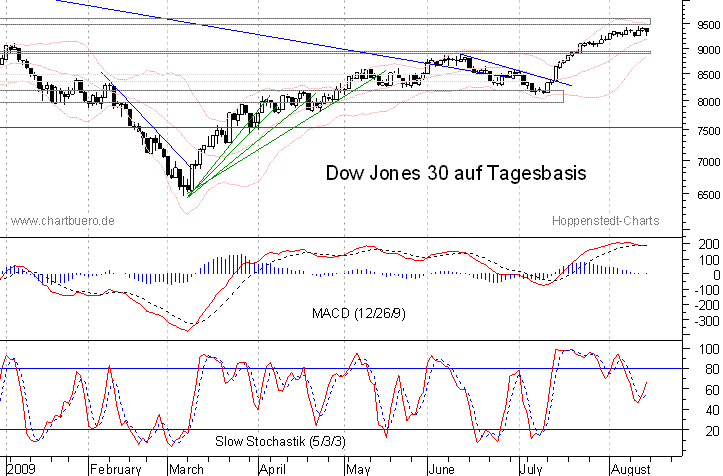Click the Stochastik axis value 60
The width and height of the screenshot is (723, 476).
point(712,390)
